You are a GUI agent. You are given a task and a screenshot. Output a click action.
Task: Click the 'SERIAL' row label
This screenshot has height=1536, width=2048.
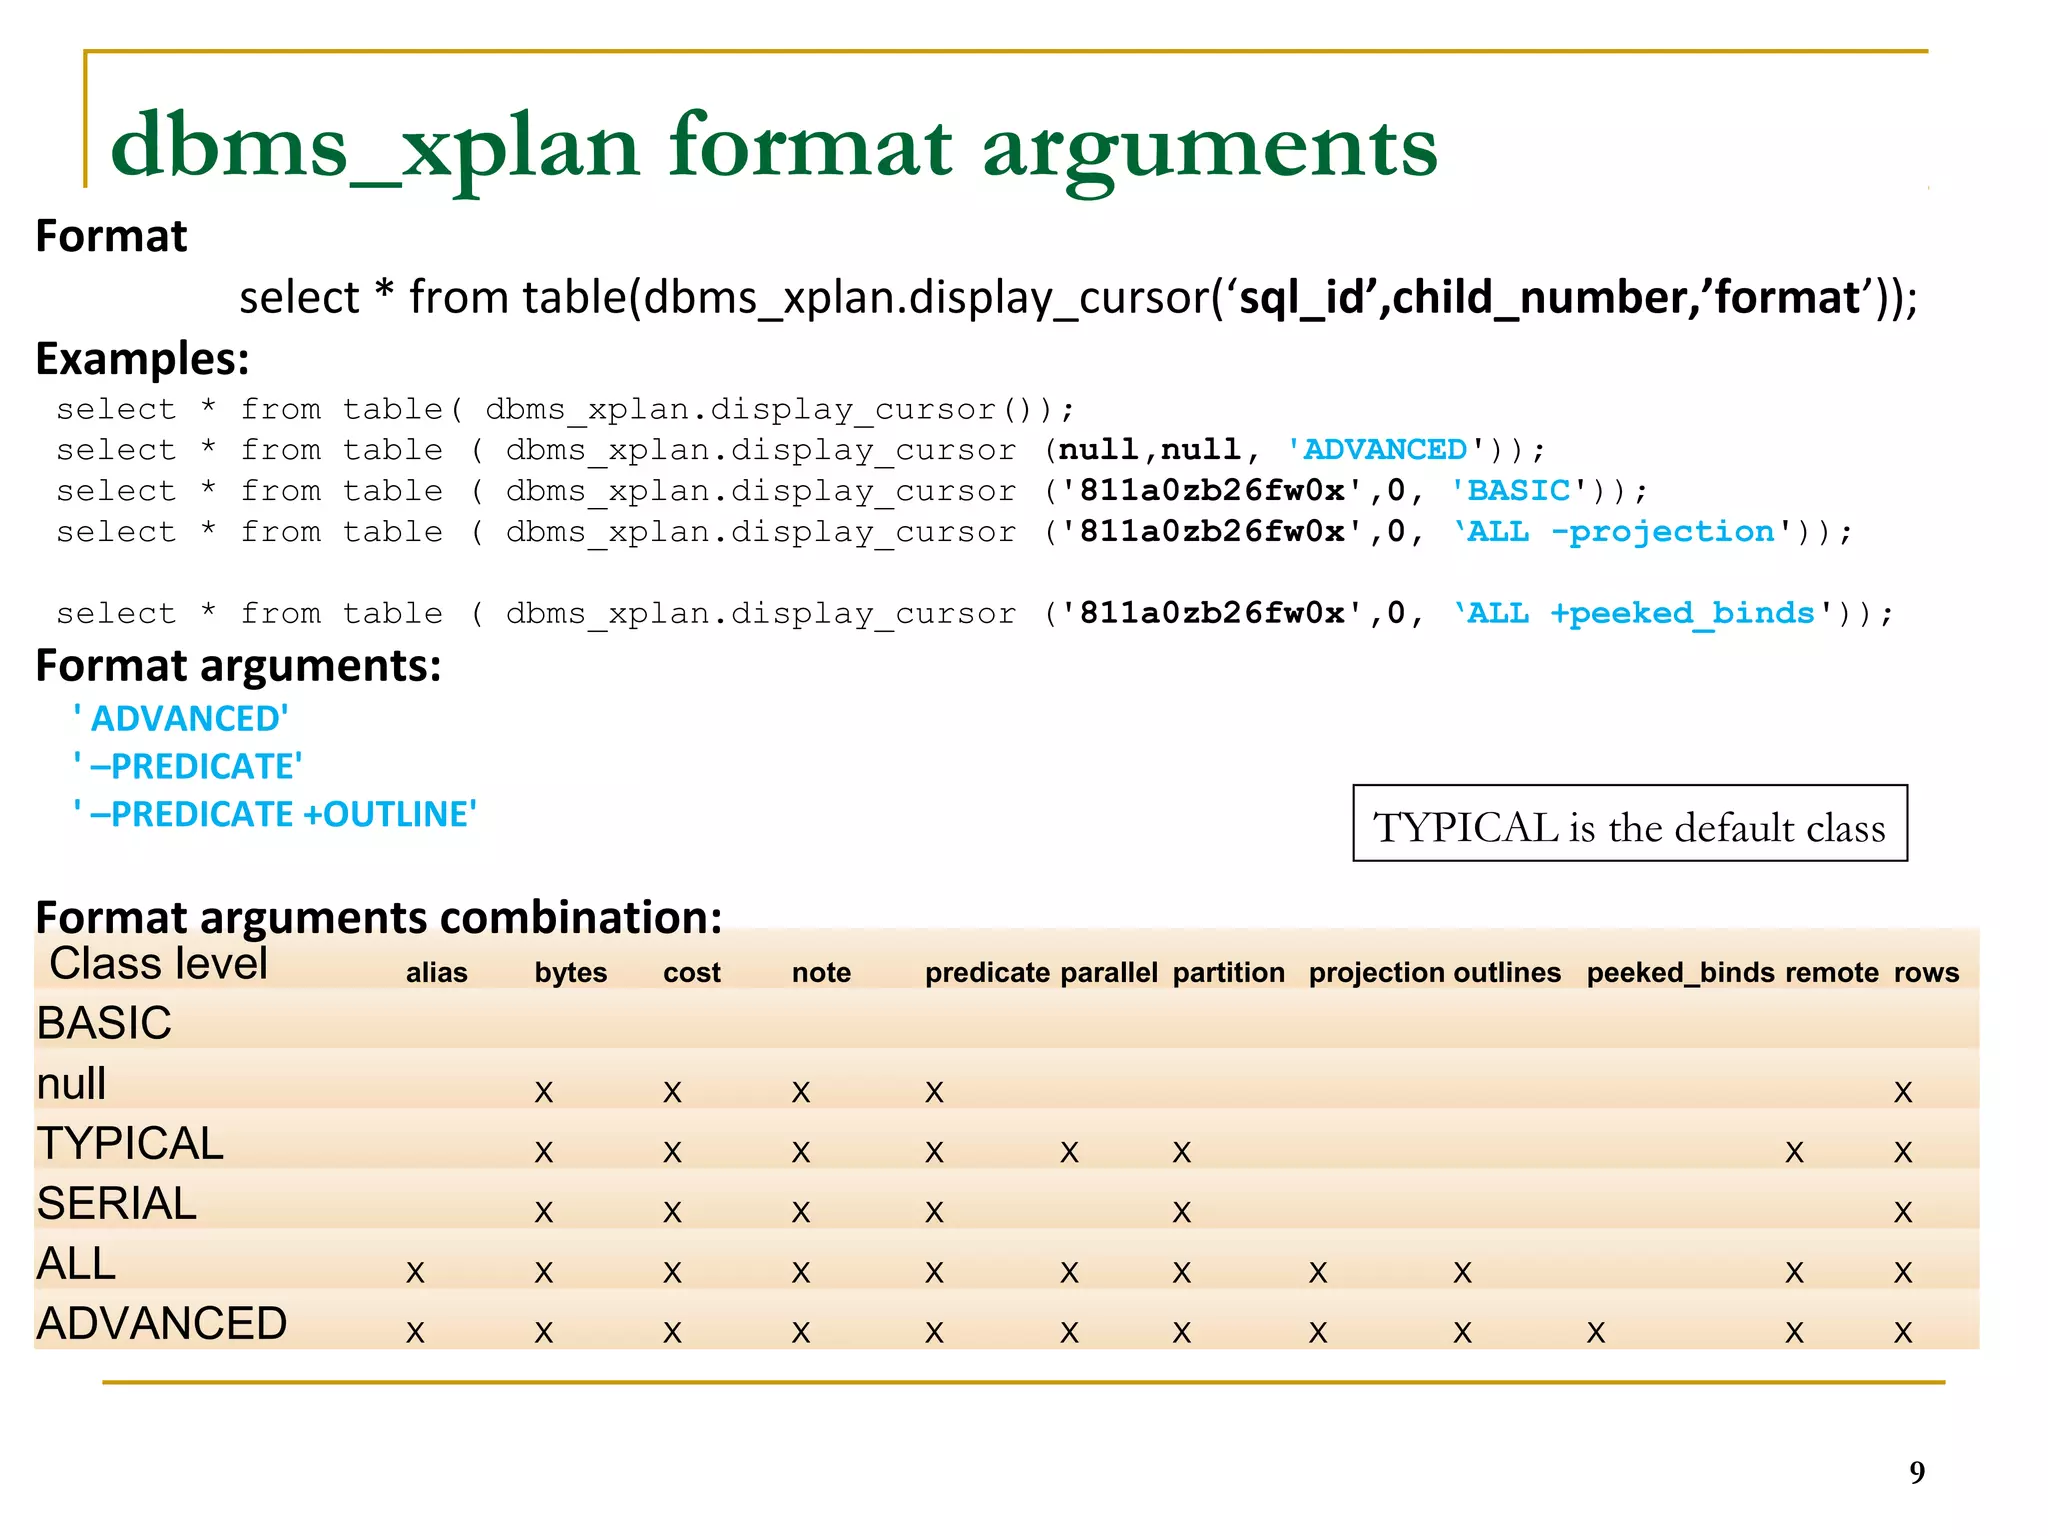pyautogui.click(x=117, y=1204)
